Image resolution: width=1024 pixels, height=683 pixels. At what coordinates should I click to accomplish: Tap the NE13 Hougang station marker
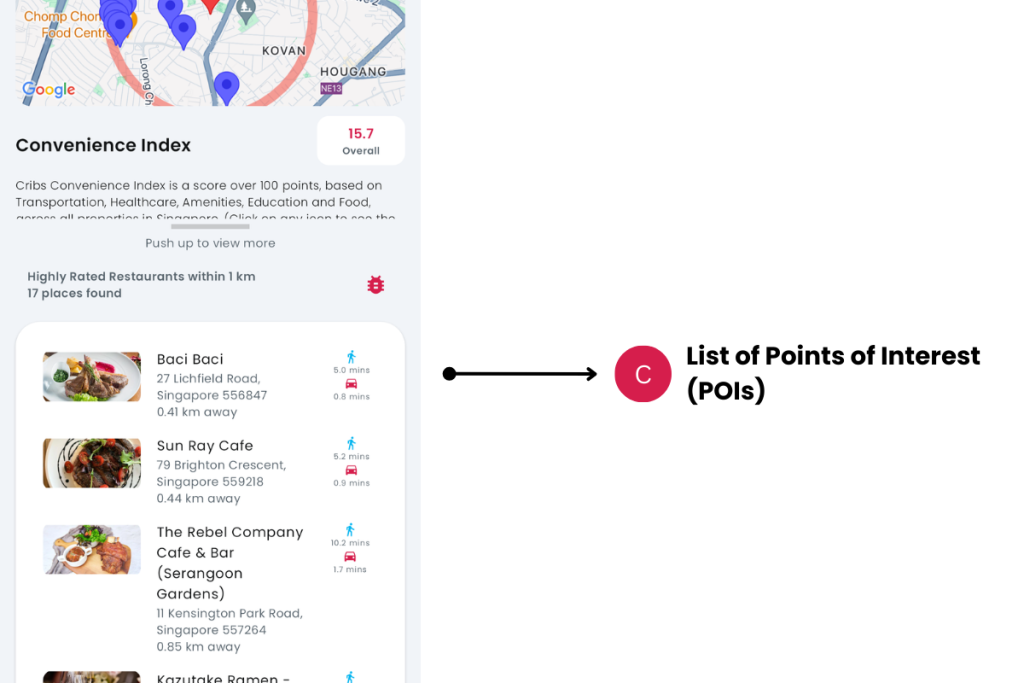point(331,89)
